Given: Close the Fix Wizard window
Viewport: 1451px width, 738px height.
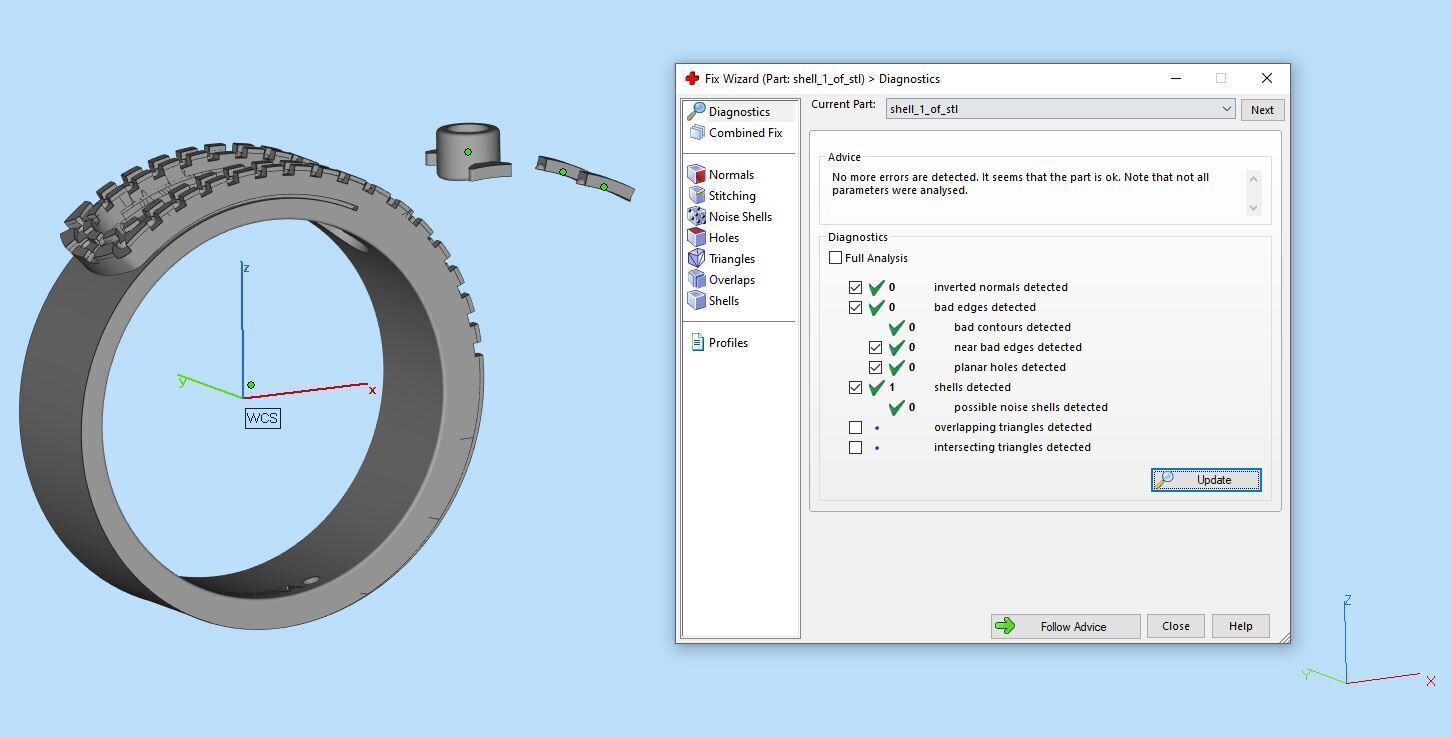Looking at the screenshot, I should (x=1266, y=78).
